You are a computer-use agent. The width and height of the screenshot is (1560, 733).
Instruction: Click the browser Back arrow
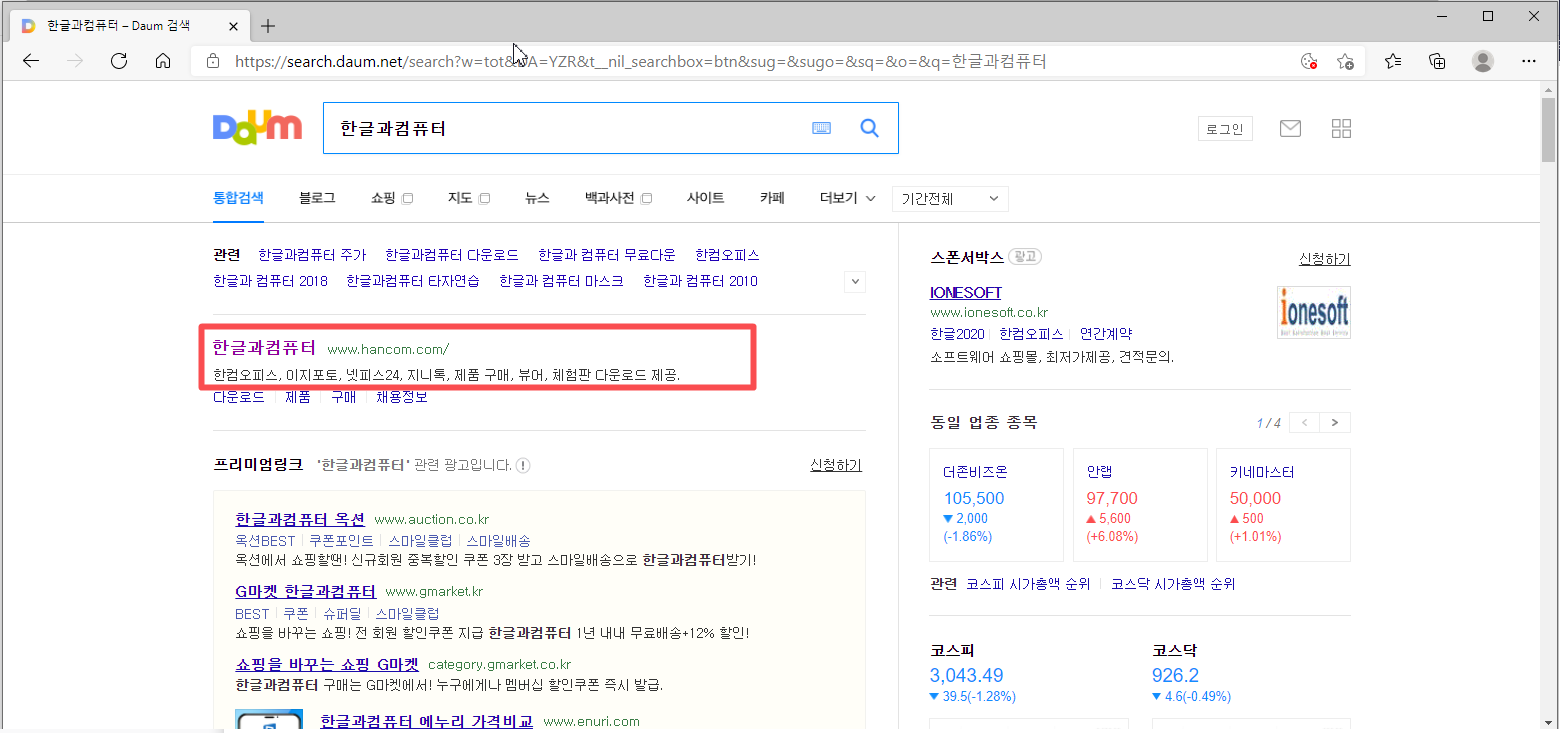(x=31, y=61)
